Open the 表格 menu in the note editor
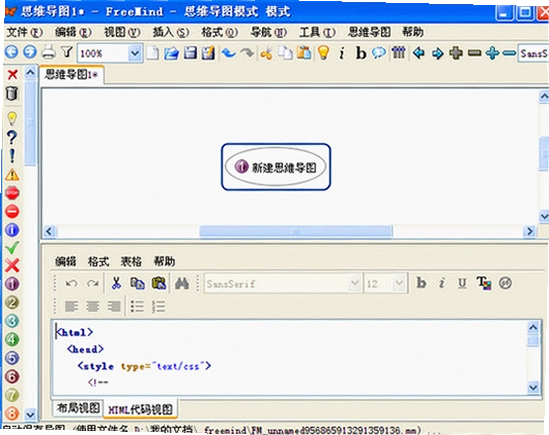 pos(131,261)
